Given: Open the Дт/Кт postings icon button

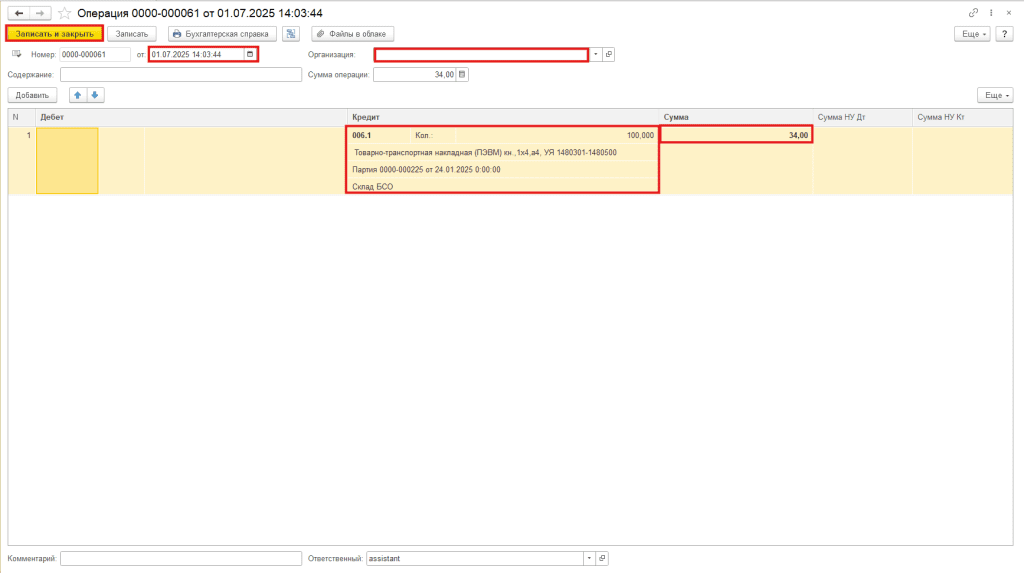Looking at the screenshot, I should [x=291, y=34].
